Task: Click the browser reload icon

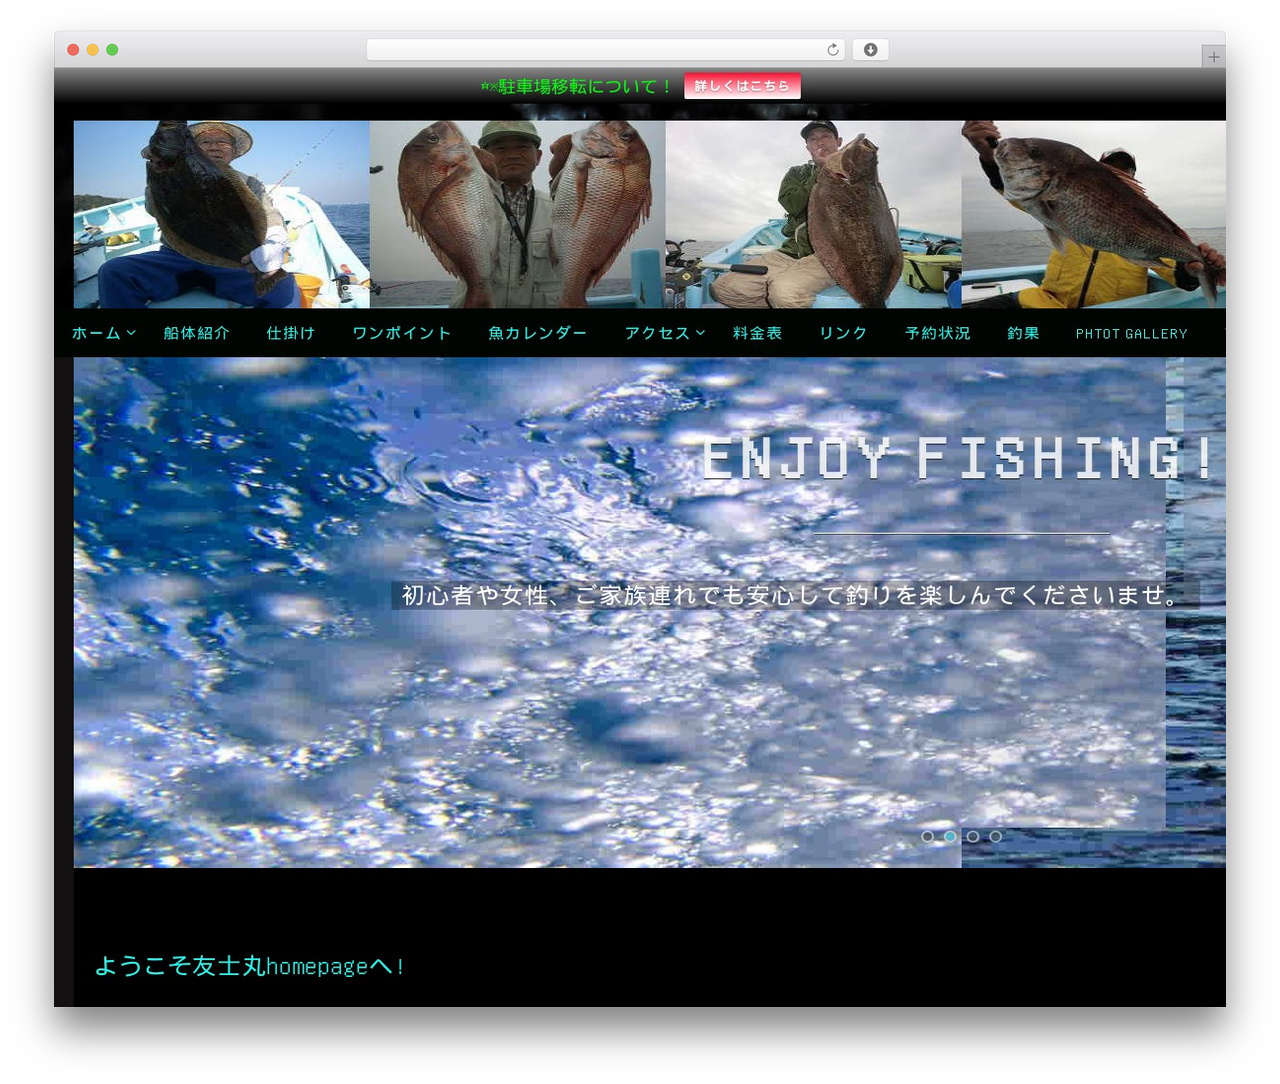Action: [x=832, y=49]
